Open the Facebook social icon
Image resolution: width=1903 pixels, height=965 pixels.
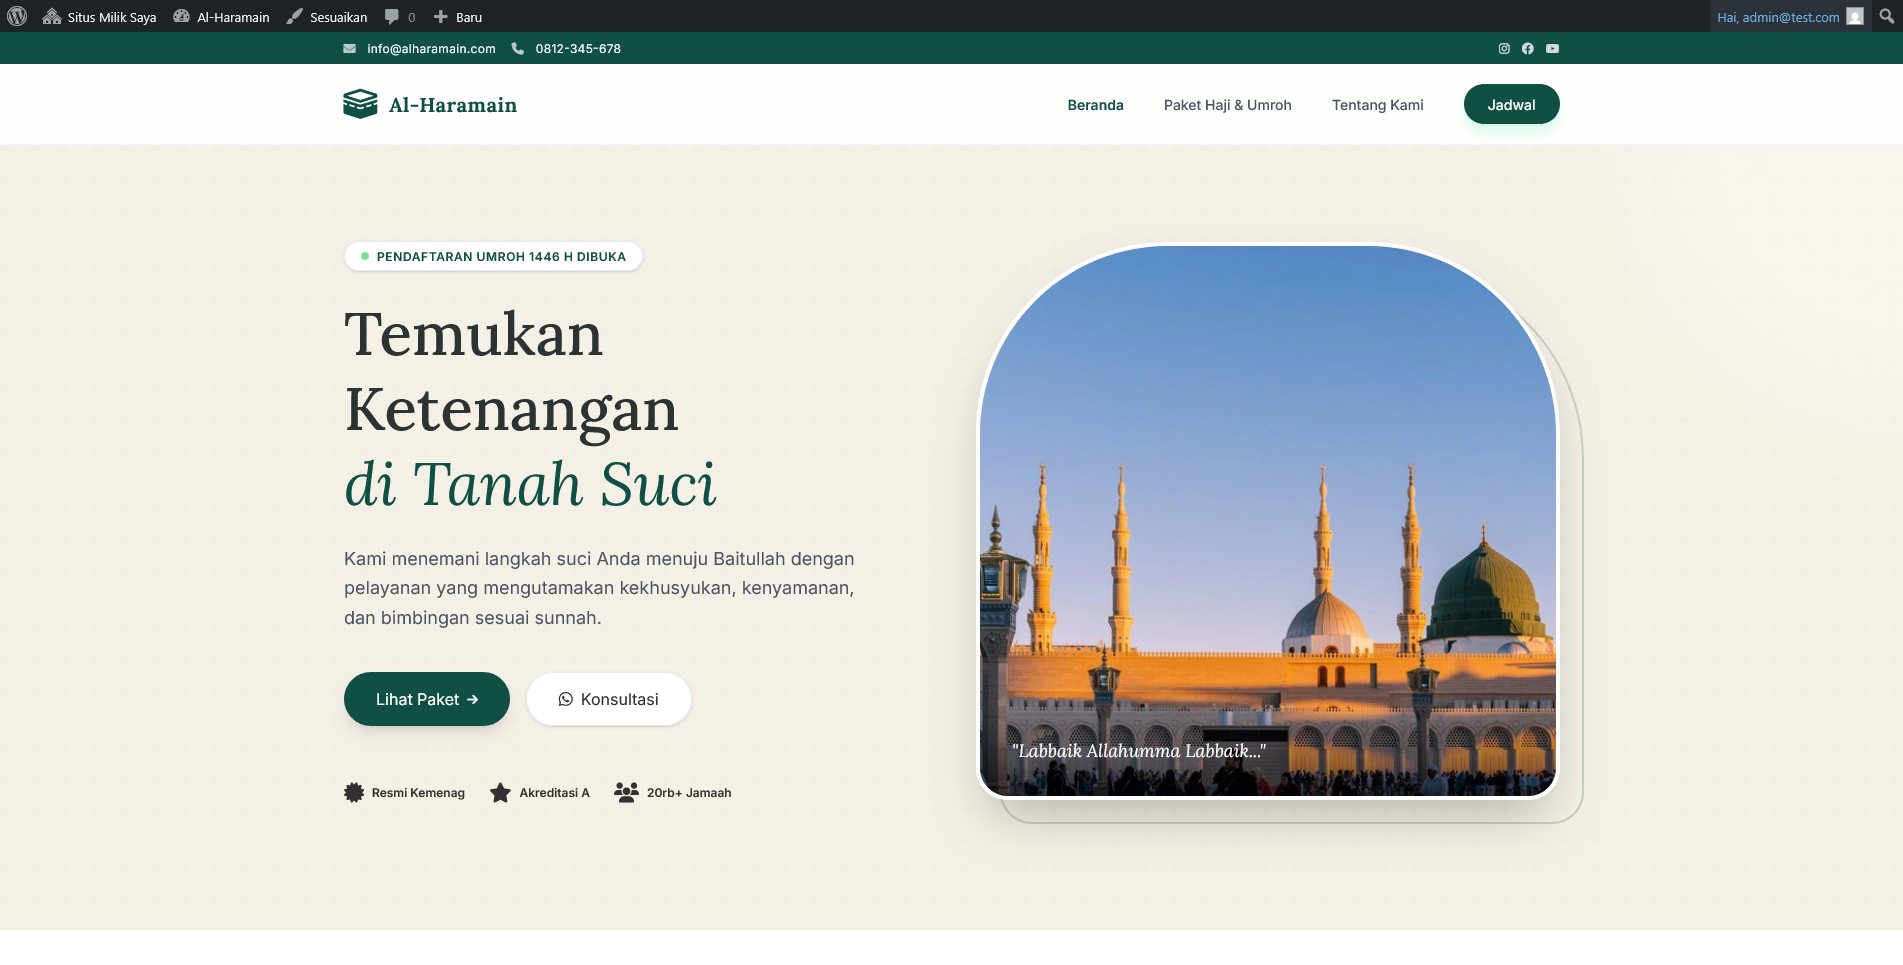pos(1528,48)
